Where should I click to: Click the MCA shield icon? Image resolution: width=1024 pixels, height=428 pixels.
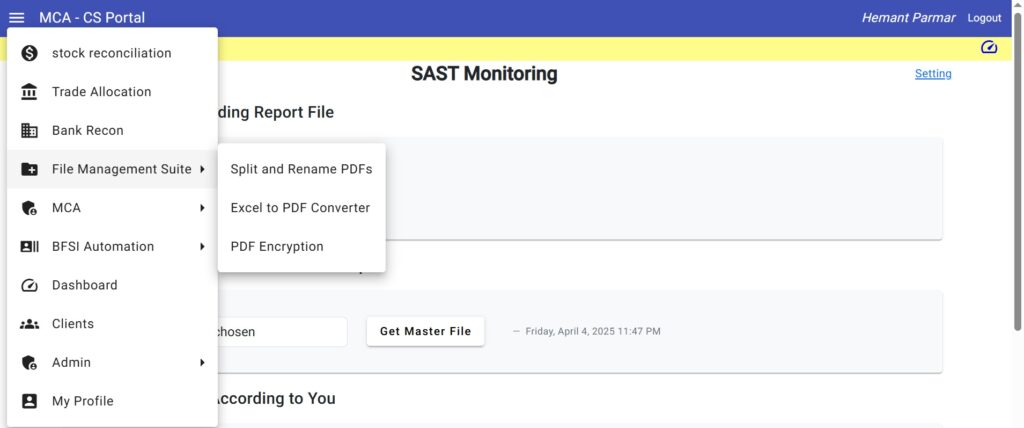point(30,208)
